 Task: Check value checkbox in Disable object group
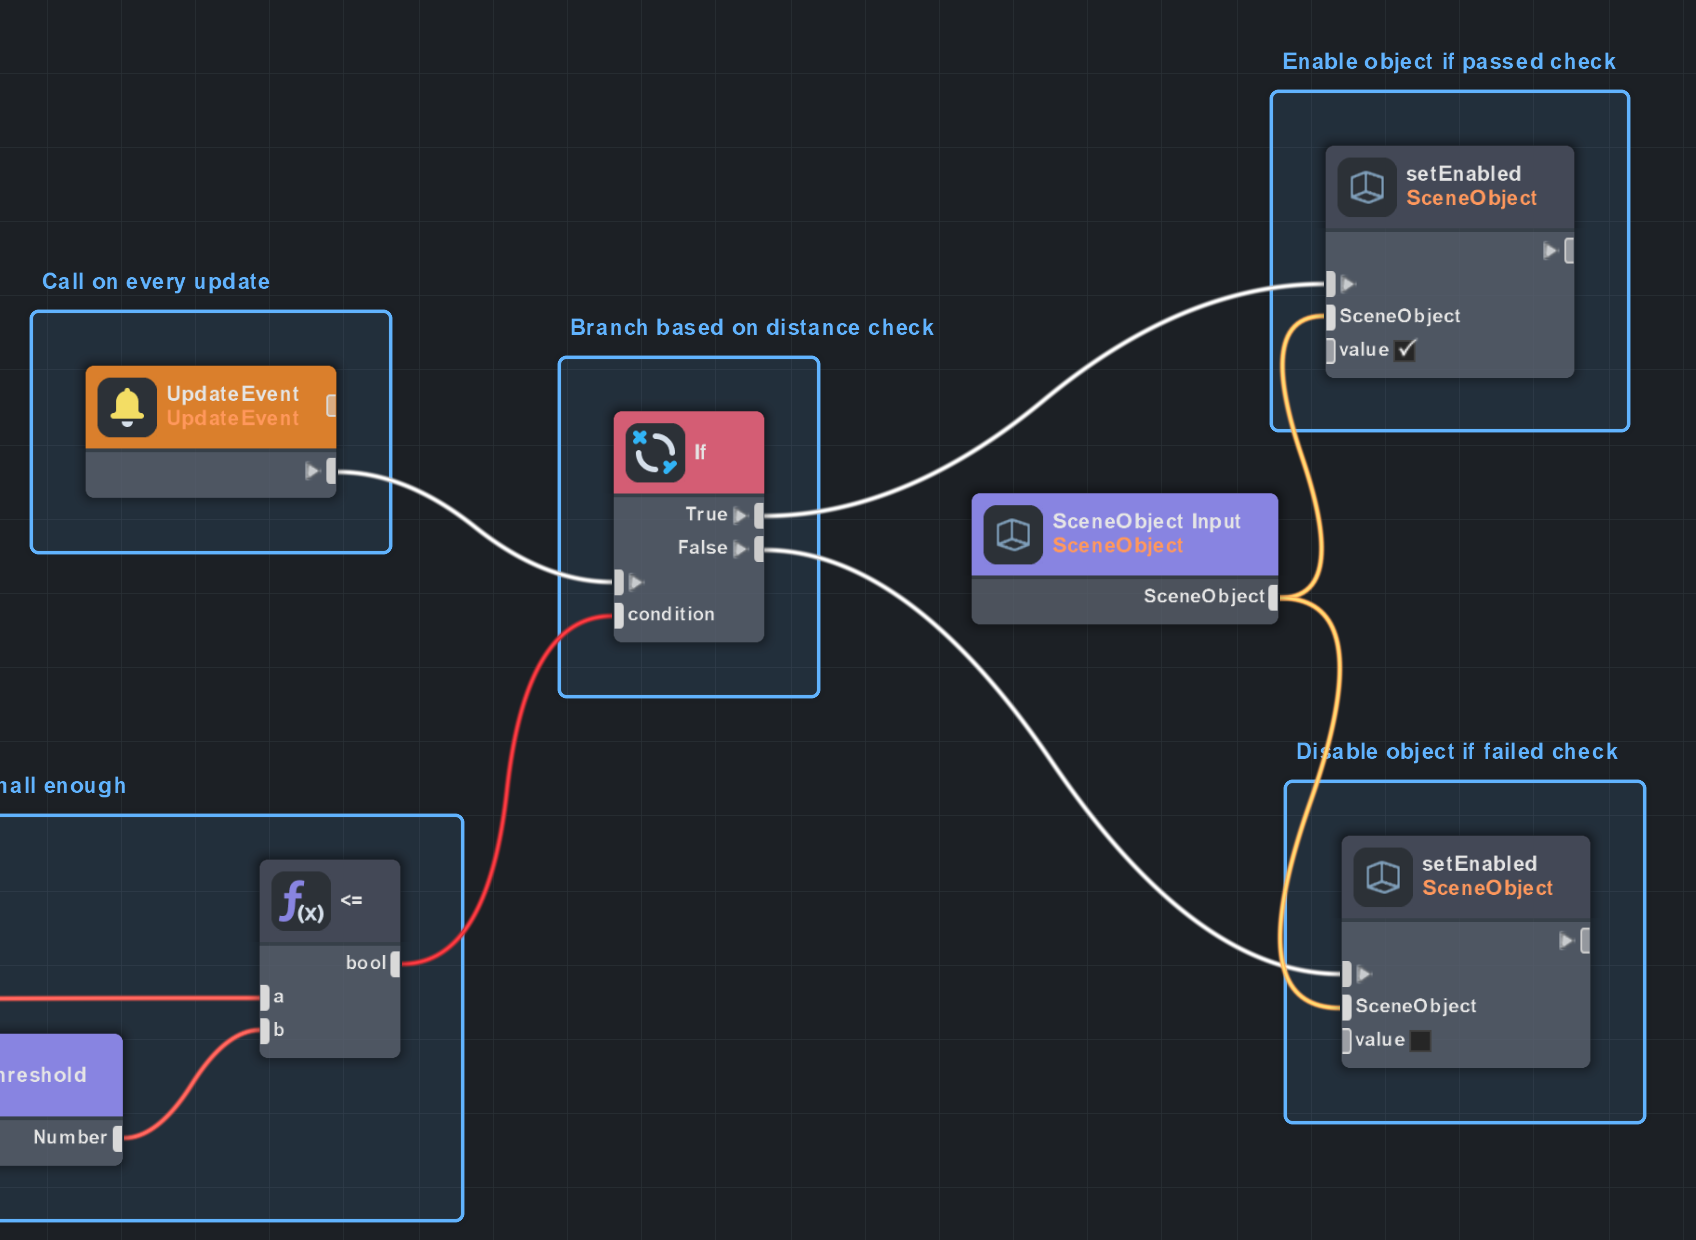[x=1420, y=1040]
